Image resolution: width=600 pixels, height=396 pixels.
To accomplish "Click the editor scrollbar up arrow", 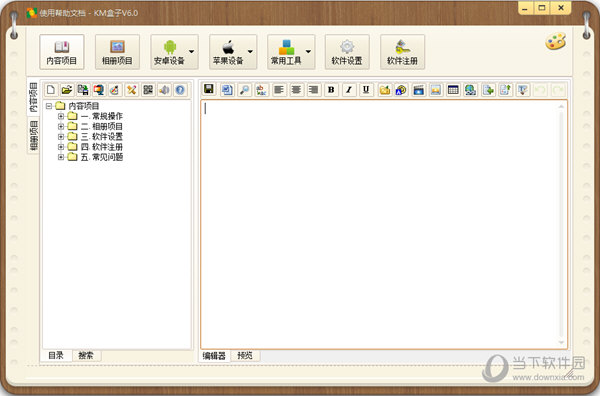I will pos(561,106).
